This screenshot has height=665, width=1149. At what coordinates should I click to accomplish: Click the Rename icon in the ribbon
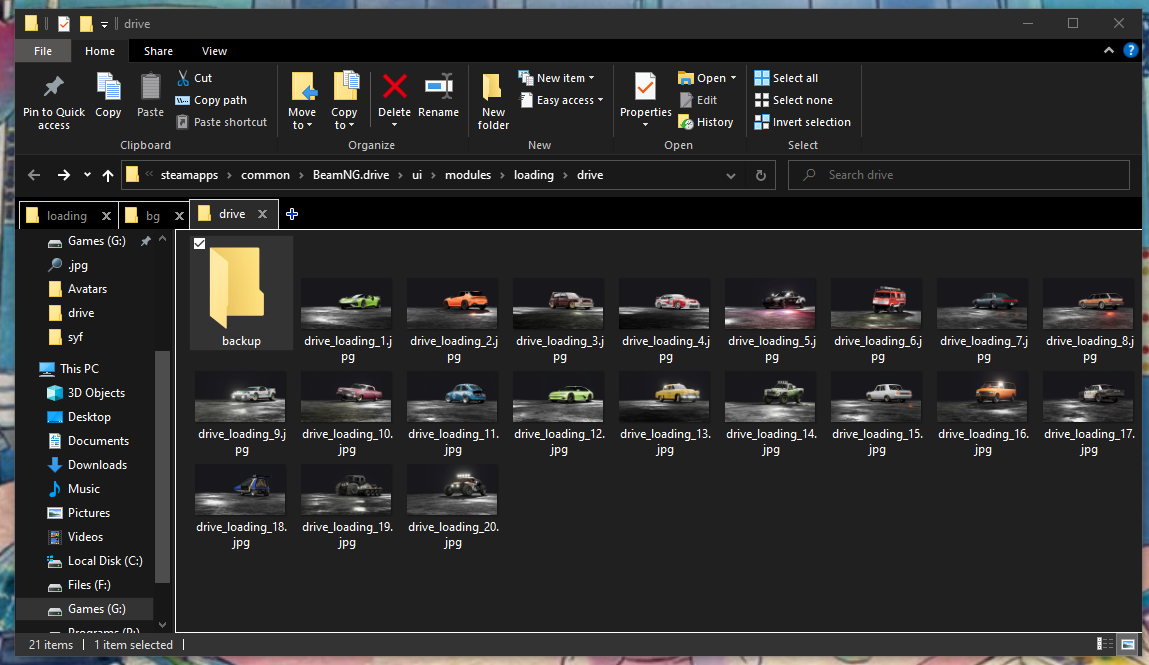(438, 88)
